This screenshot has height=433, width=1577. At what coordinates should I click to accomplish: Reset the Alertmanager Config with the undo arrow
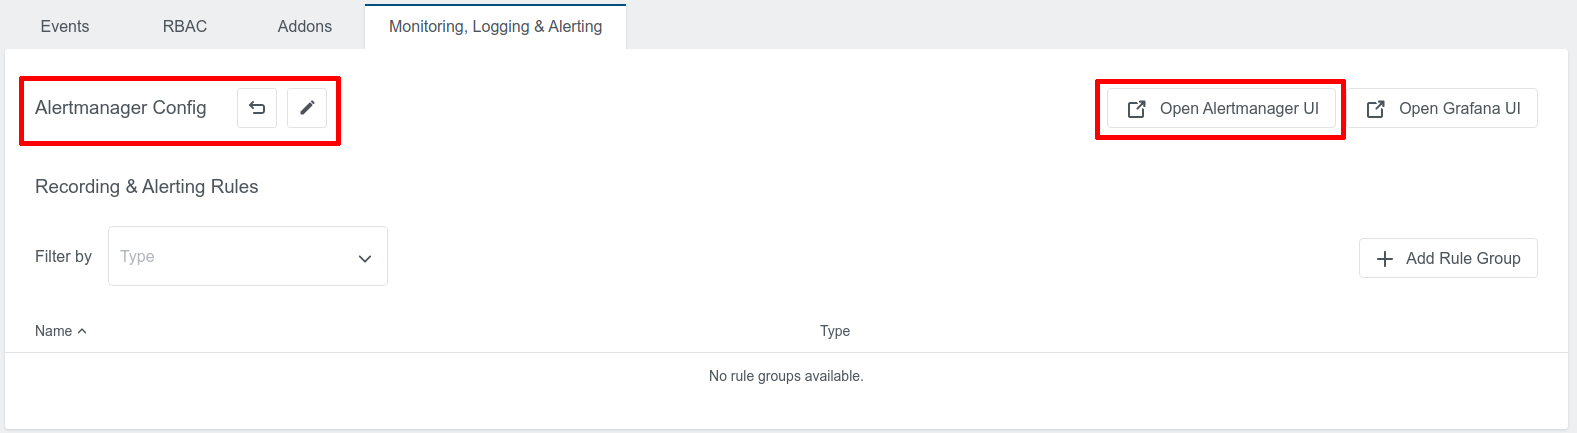[x=257, y=108]
